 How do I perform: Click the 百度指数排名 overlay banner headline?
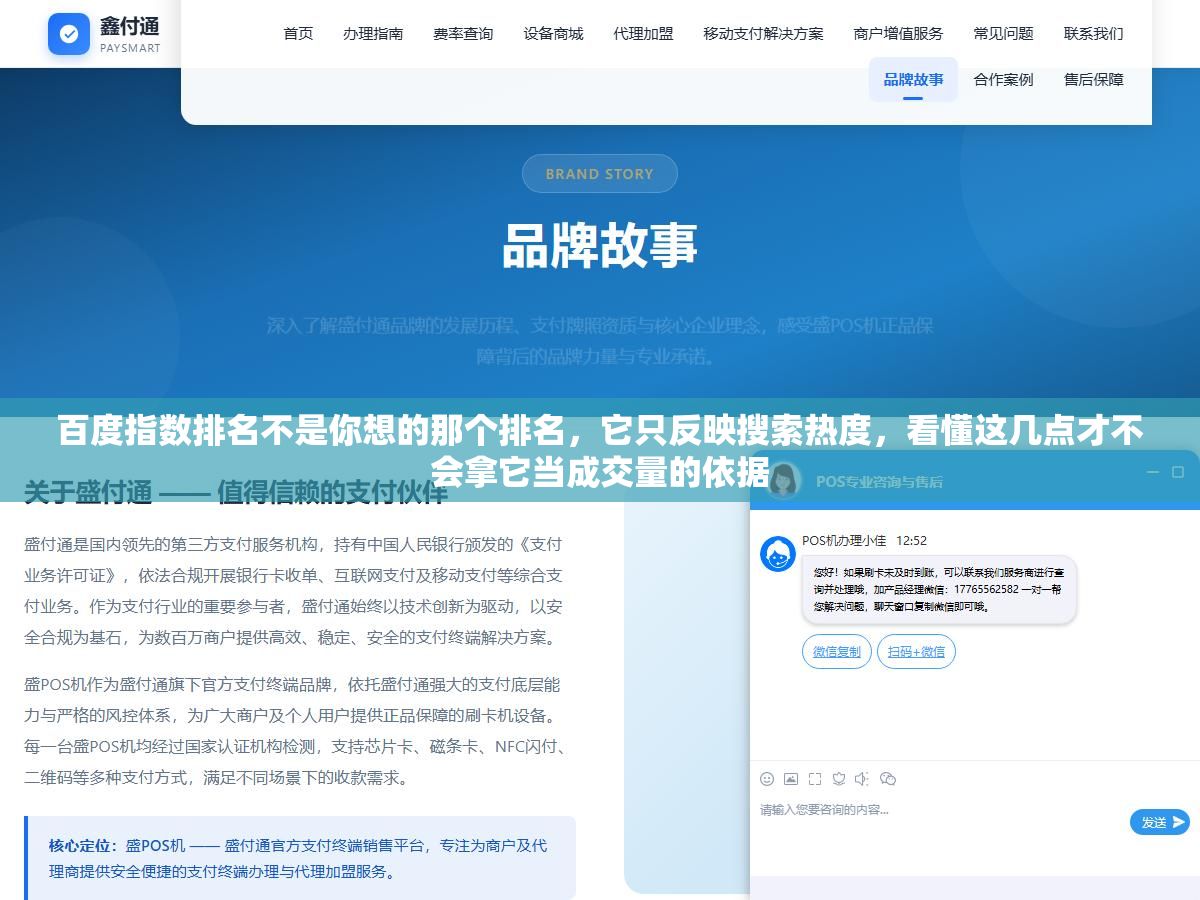pyautogui.click(x=600, y=451)
